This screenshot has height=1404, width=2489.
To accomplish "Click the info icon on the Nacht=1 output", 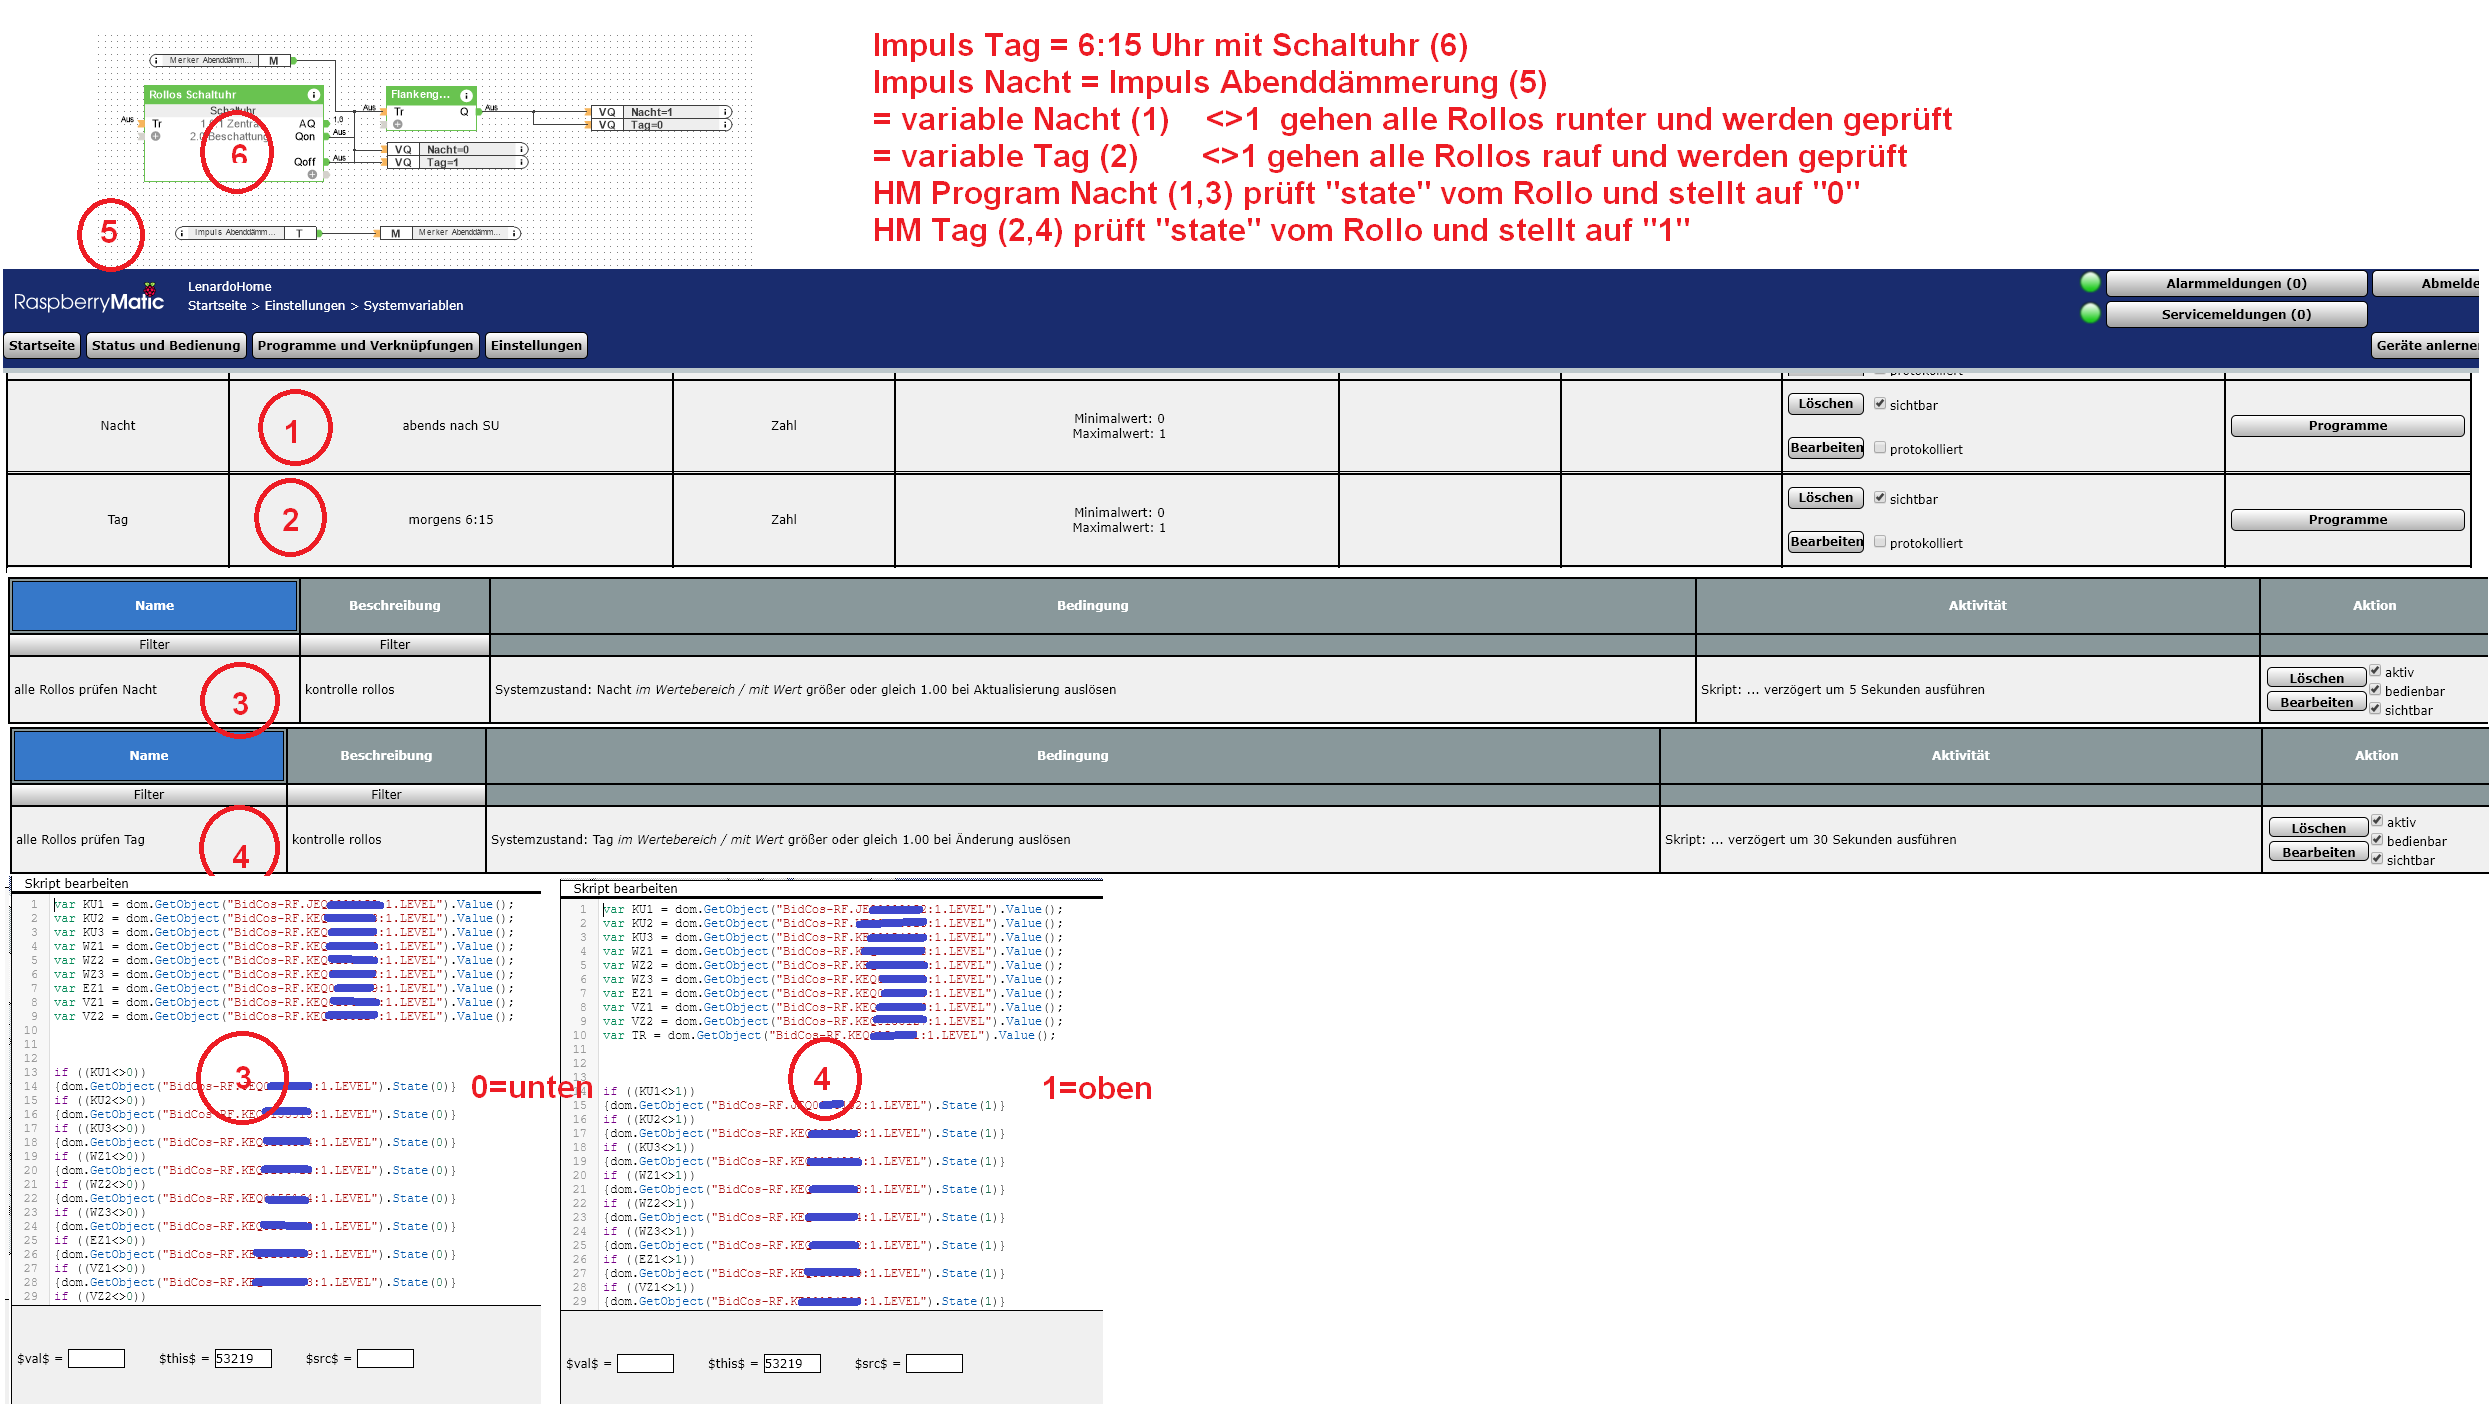I will coord(726,112).
